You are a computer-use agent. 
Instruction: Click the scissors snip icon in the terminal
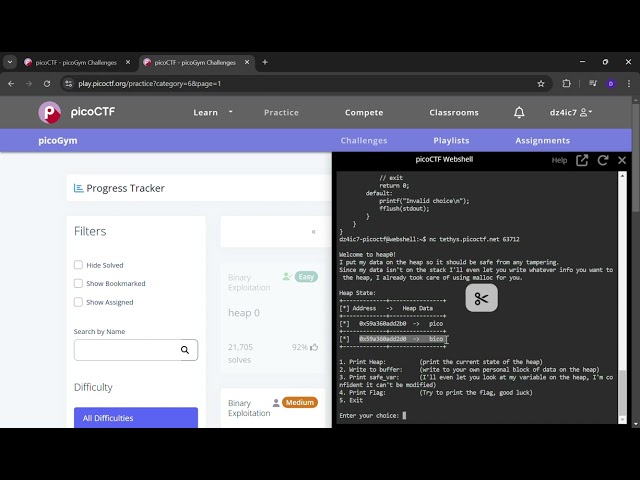point(482,298)
